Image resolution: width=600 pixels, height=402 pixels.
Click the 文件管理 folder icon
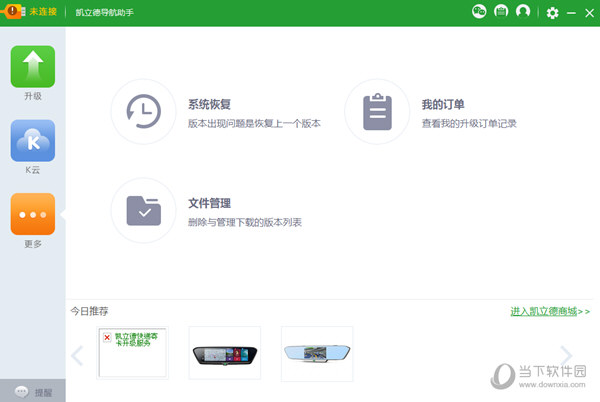tap(143, 210)
